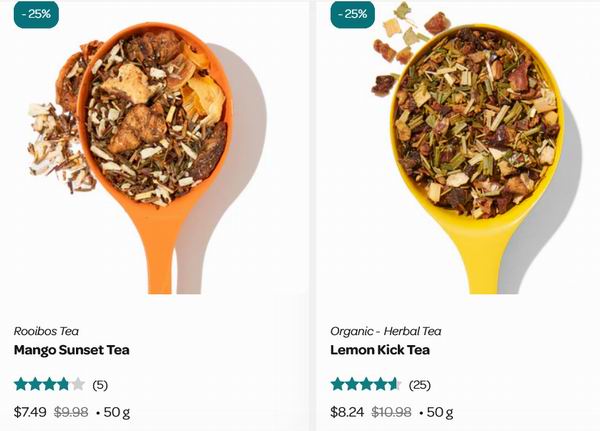The width and height of the screenshot is (600, 431).
Task: Select the 50 g size under Lemon Kick Tea
Action: point(440,413)
